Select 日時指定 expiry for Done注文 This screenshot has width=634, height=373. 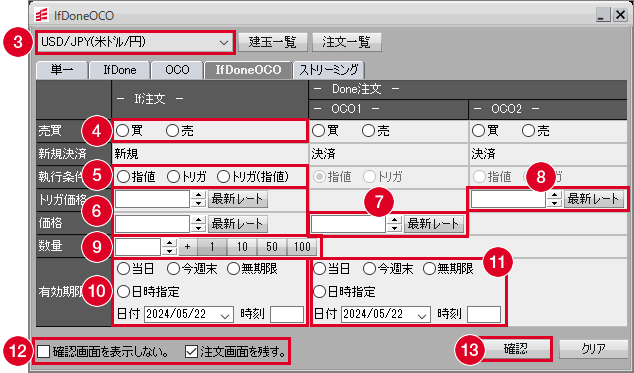[x=319, y=292]
